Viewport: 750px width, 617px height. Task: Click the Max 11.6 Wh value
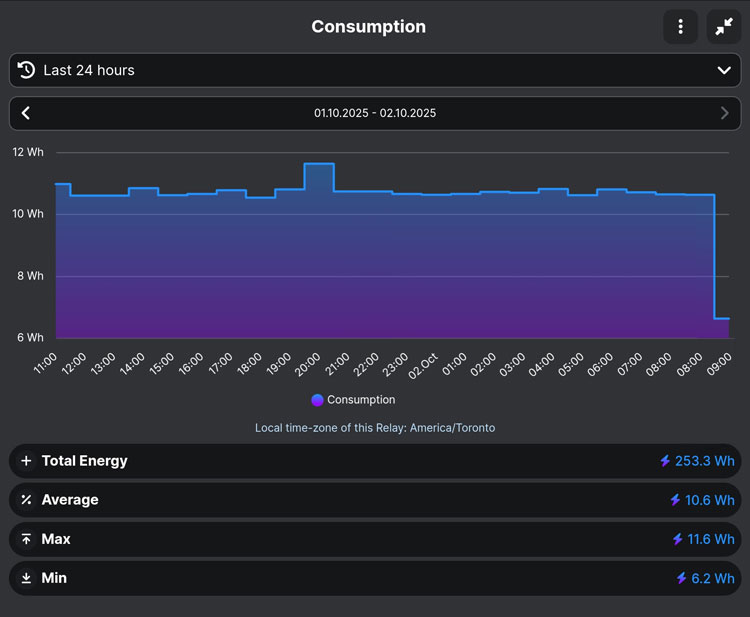[x=710, y=539]
